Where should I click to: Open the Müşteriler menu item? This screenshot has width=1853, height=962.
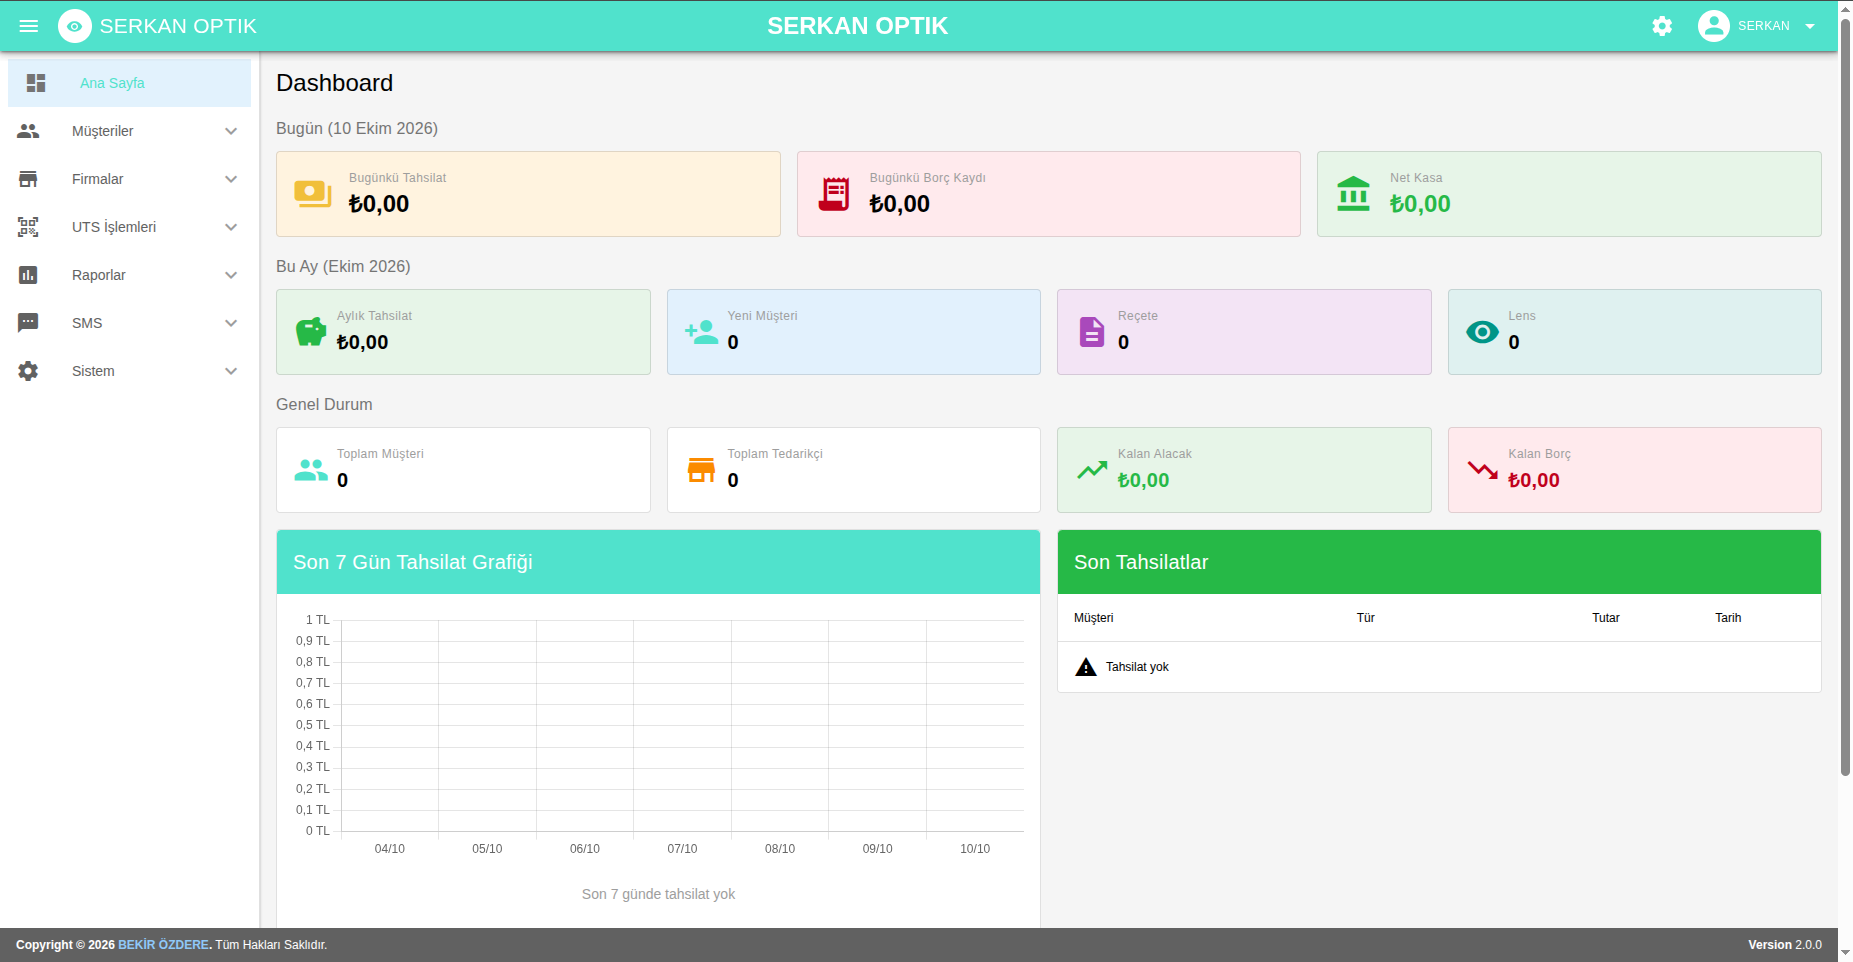[x=129, y=131]
